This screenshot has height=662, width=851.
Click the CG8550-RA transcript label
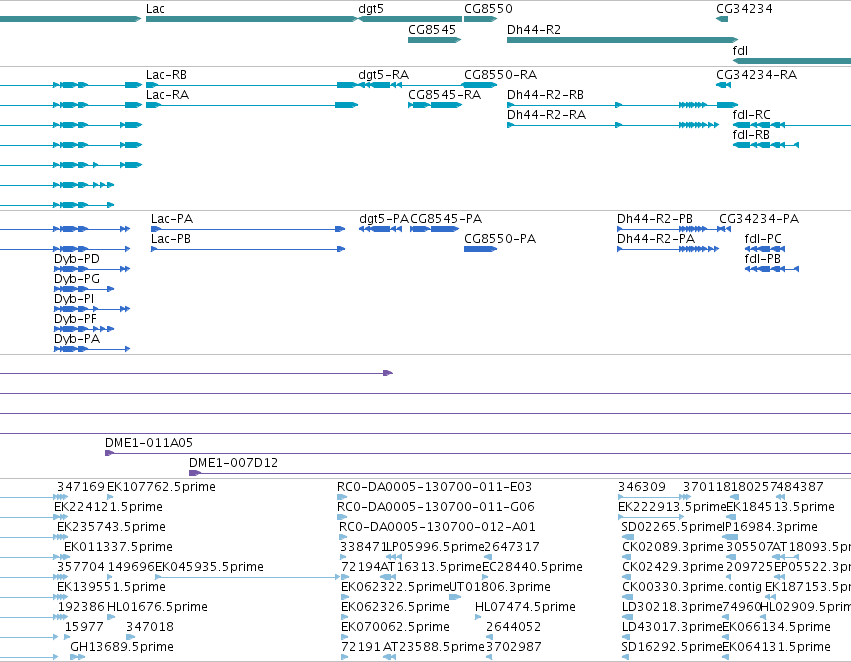[x=500, y=75]
